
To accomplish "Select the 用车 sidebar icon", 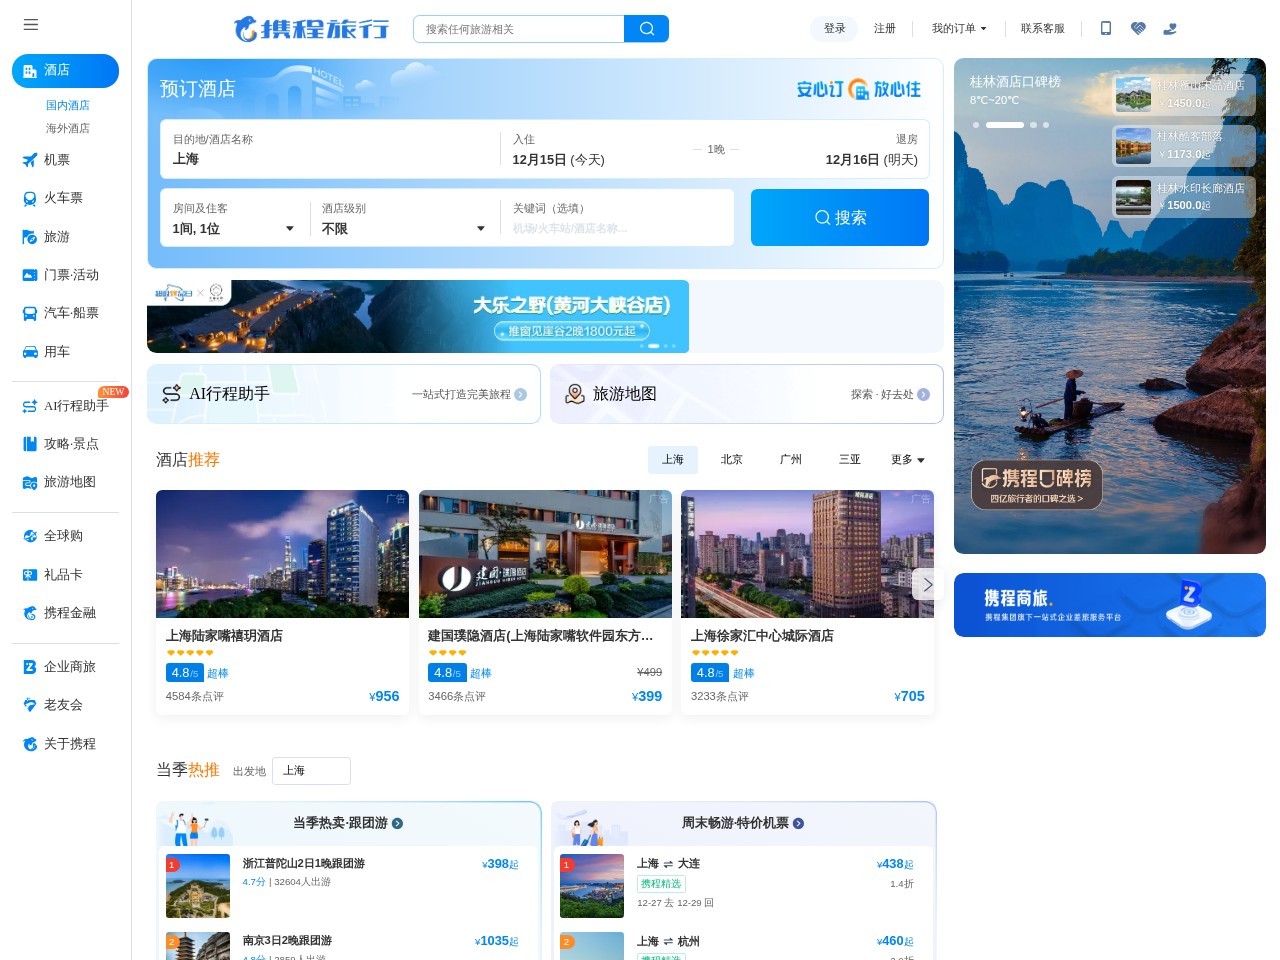I will (30, 351).
